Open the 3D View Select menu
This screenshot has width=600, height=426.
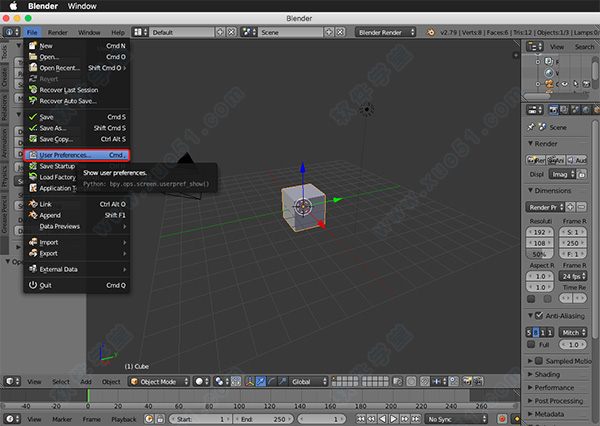[61, 382]
